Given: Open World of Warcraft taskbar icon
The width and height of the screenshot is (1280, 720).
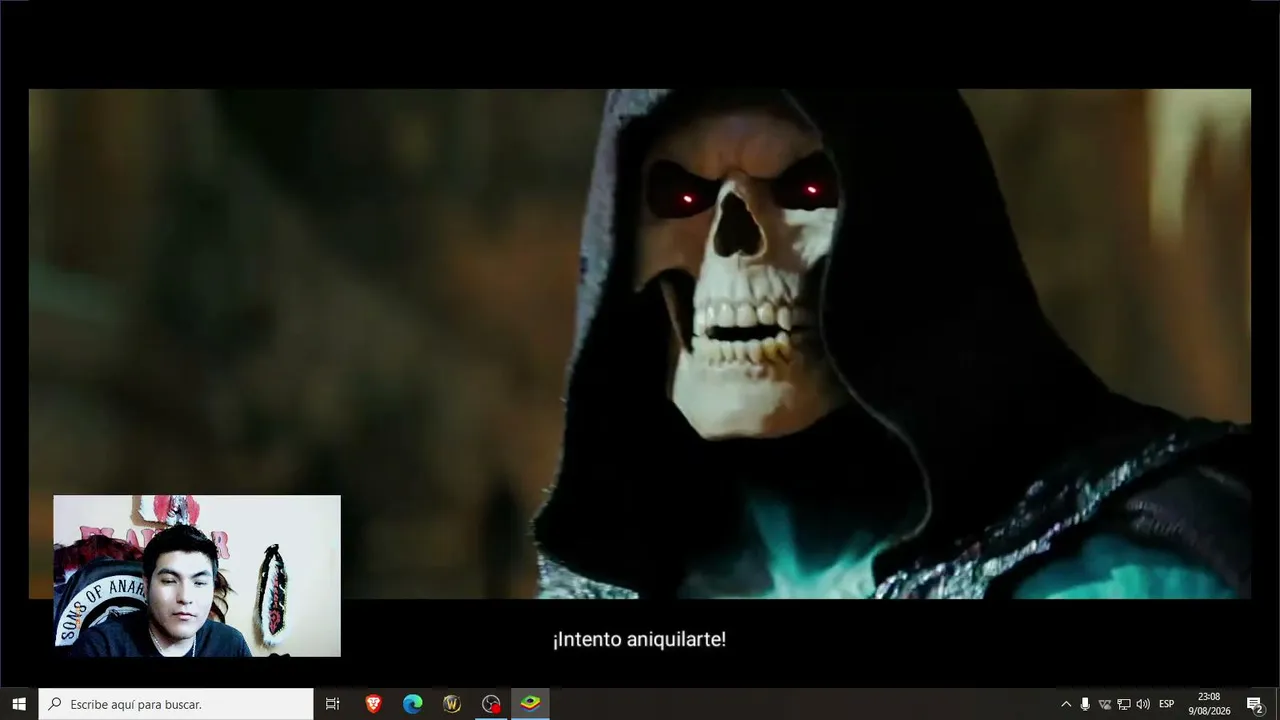Looking at the screenshot, I should 452,704.
